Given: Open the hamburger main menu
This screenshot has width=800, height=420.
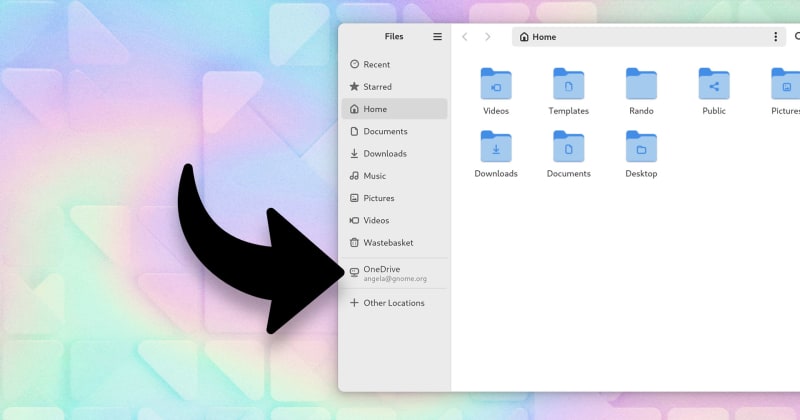Looking at the screenshot, I should 437,37.
